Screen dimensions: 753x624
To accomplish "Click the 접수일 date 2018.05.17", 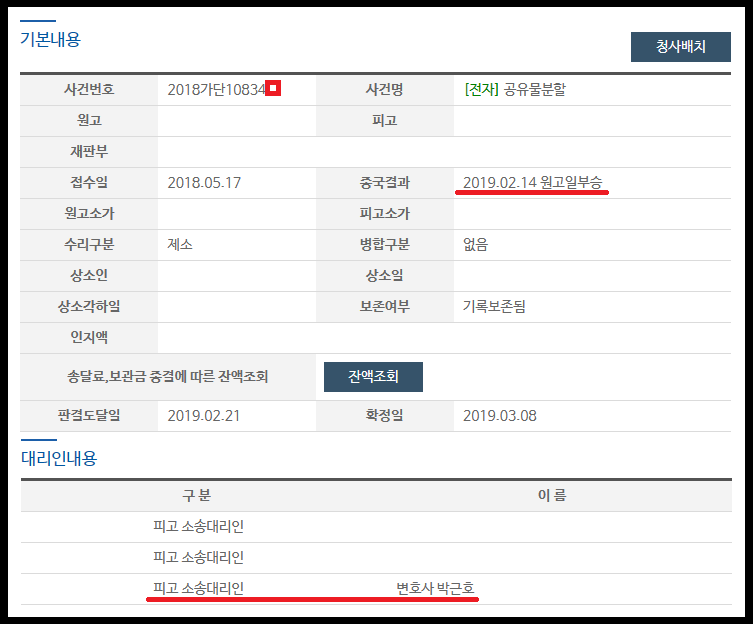I will coord(204,183).
